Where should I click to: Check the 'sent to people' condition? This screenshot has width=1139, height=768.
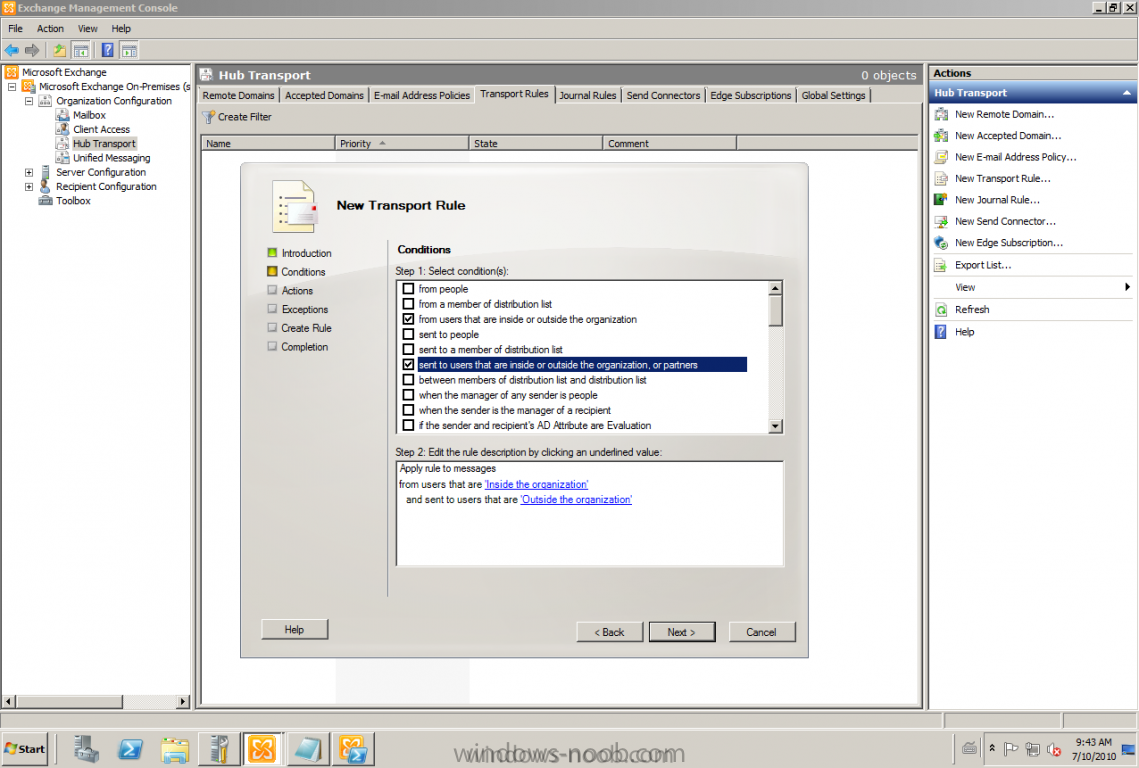408,334
